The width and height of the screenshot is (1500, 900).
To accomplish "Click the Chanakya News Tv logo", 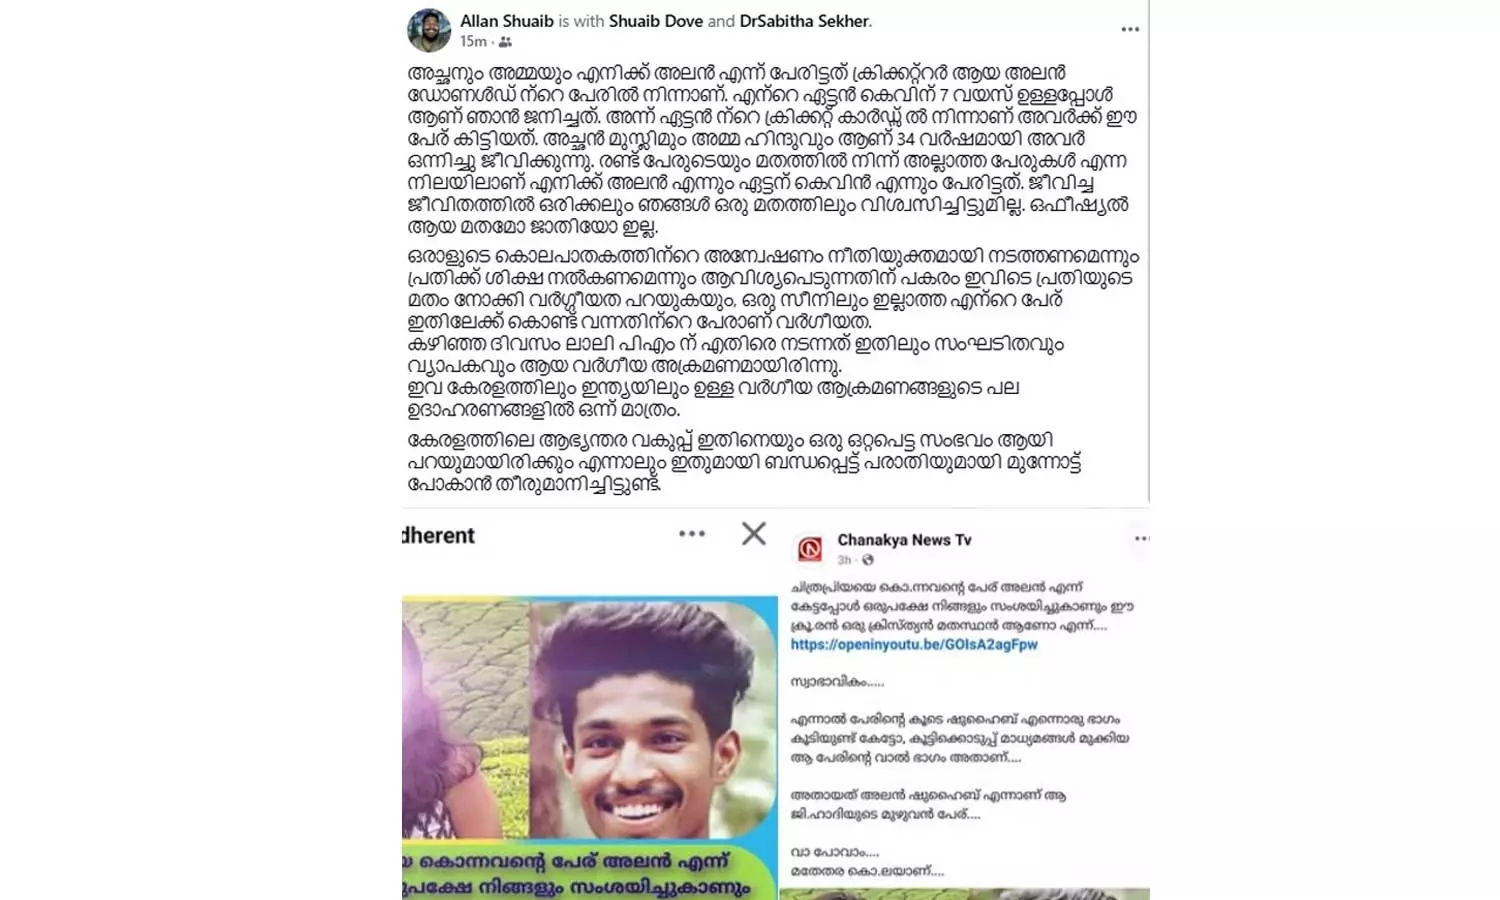I will click(x=809, y=548).
